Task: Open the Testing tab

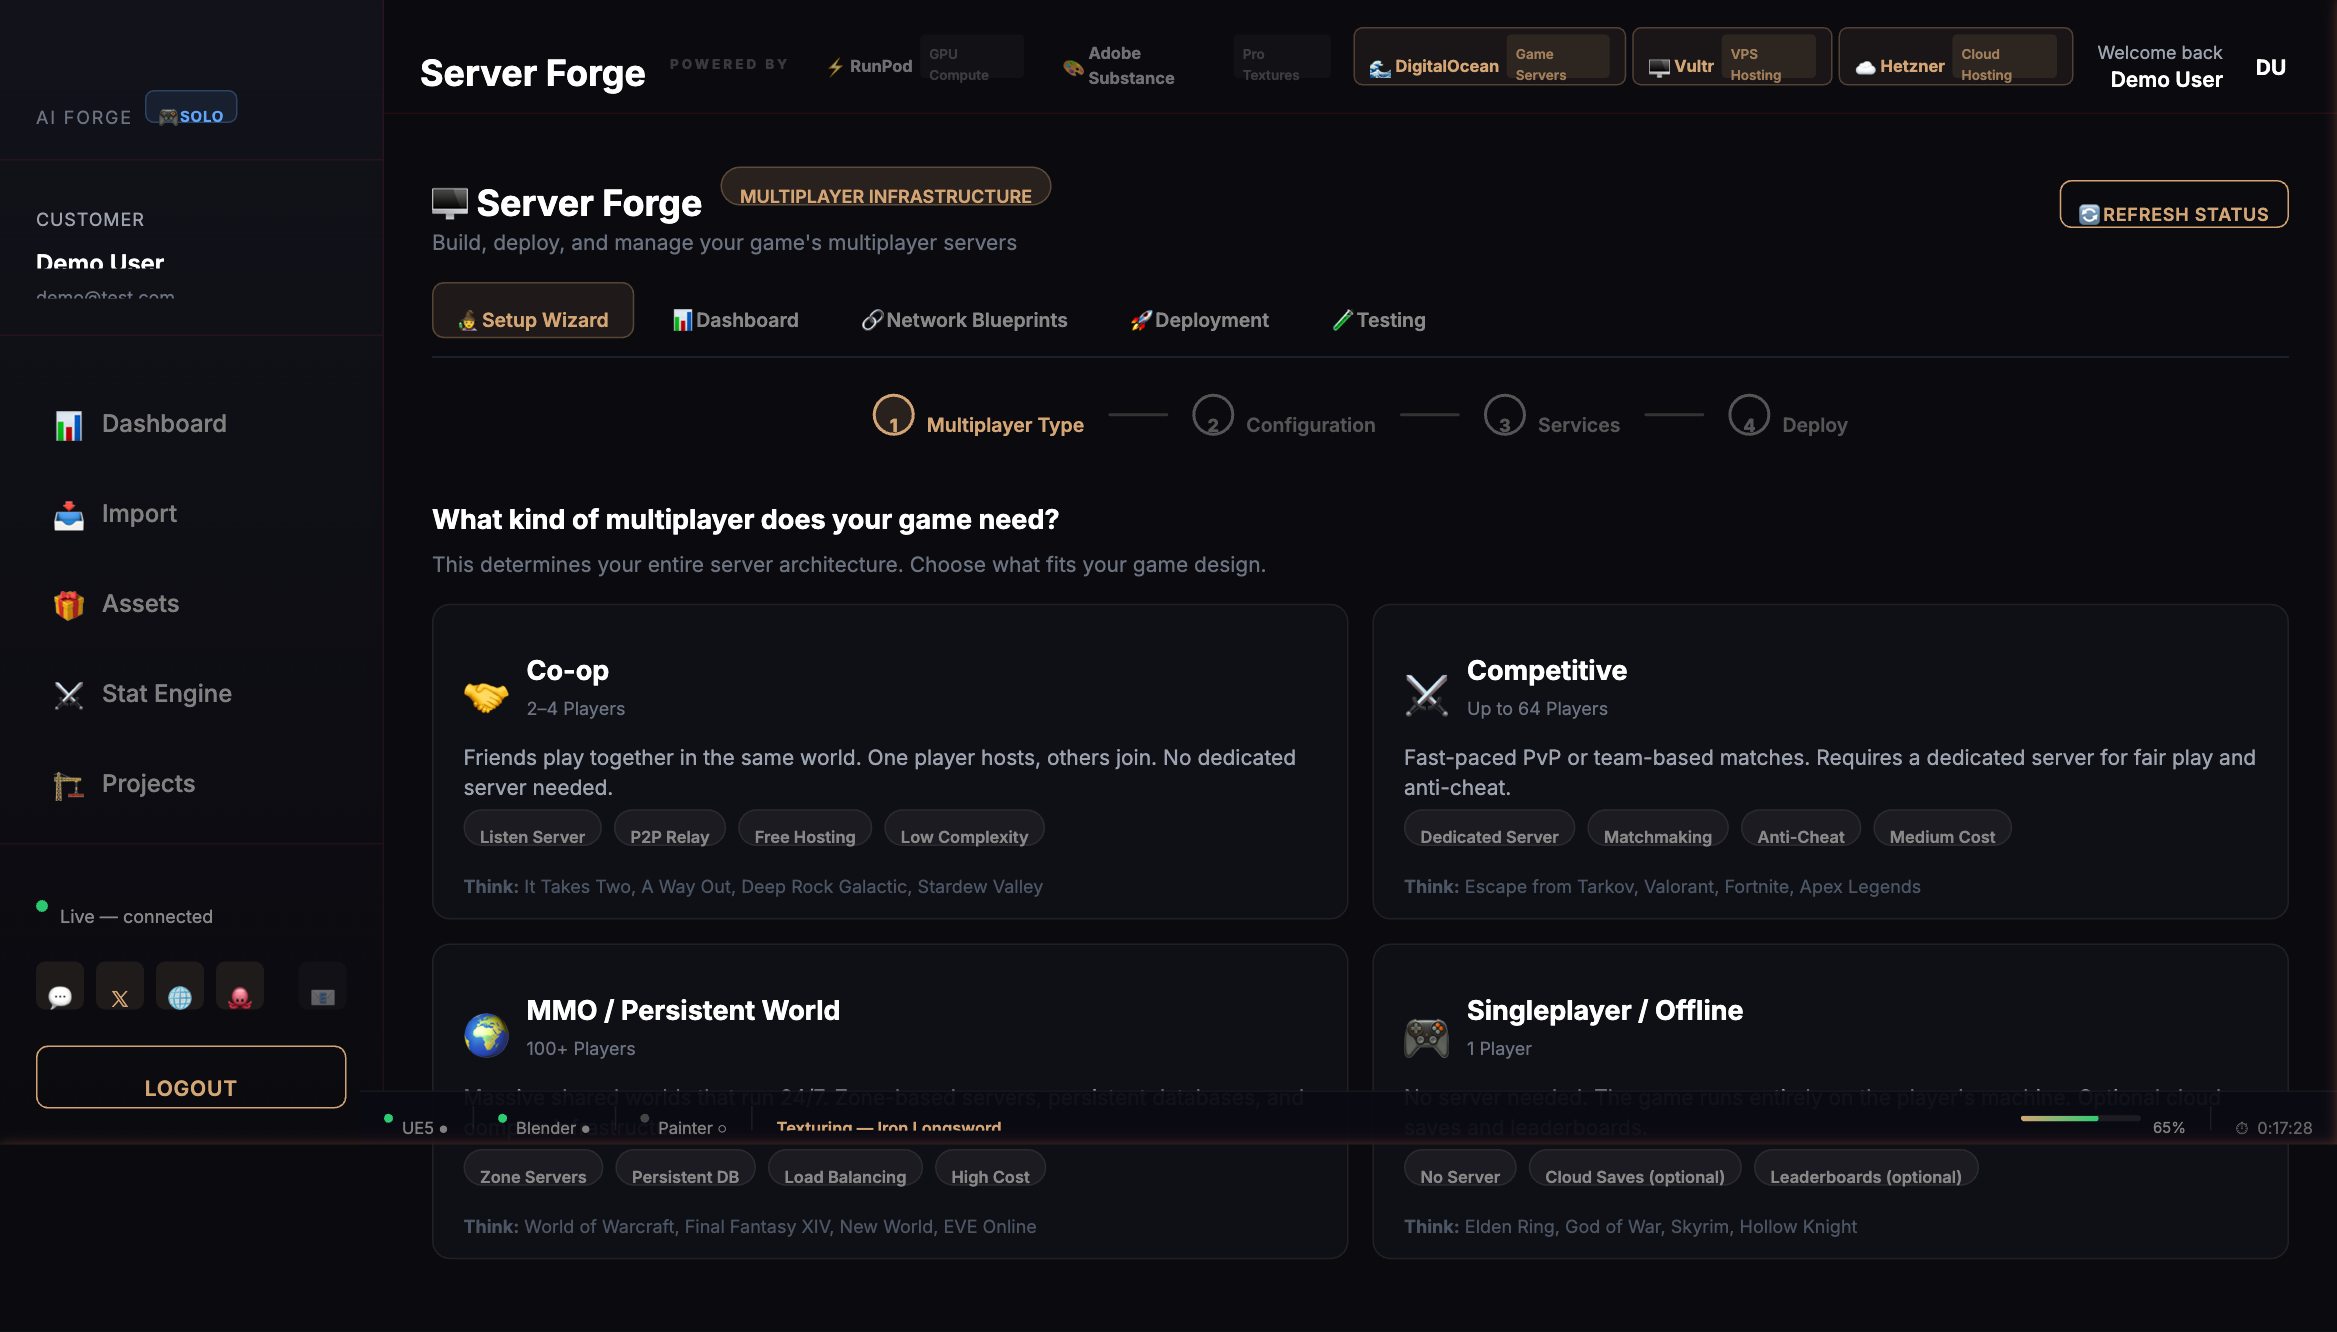Action: [x=1379, y=320]
